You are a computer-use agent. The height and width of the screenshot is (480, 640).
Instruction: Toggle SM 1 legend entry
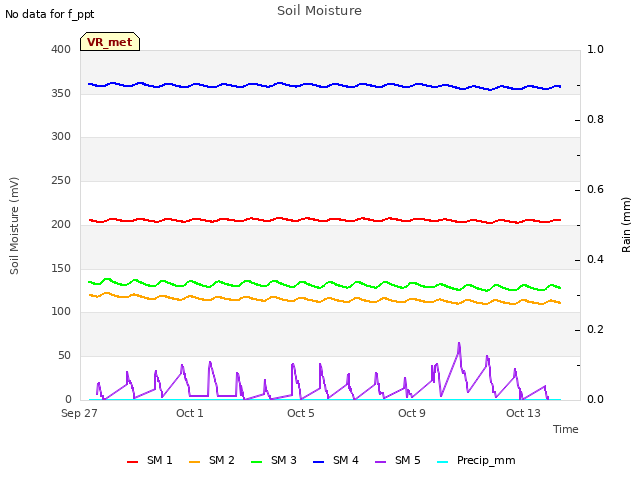coord(149,460)
